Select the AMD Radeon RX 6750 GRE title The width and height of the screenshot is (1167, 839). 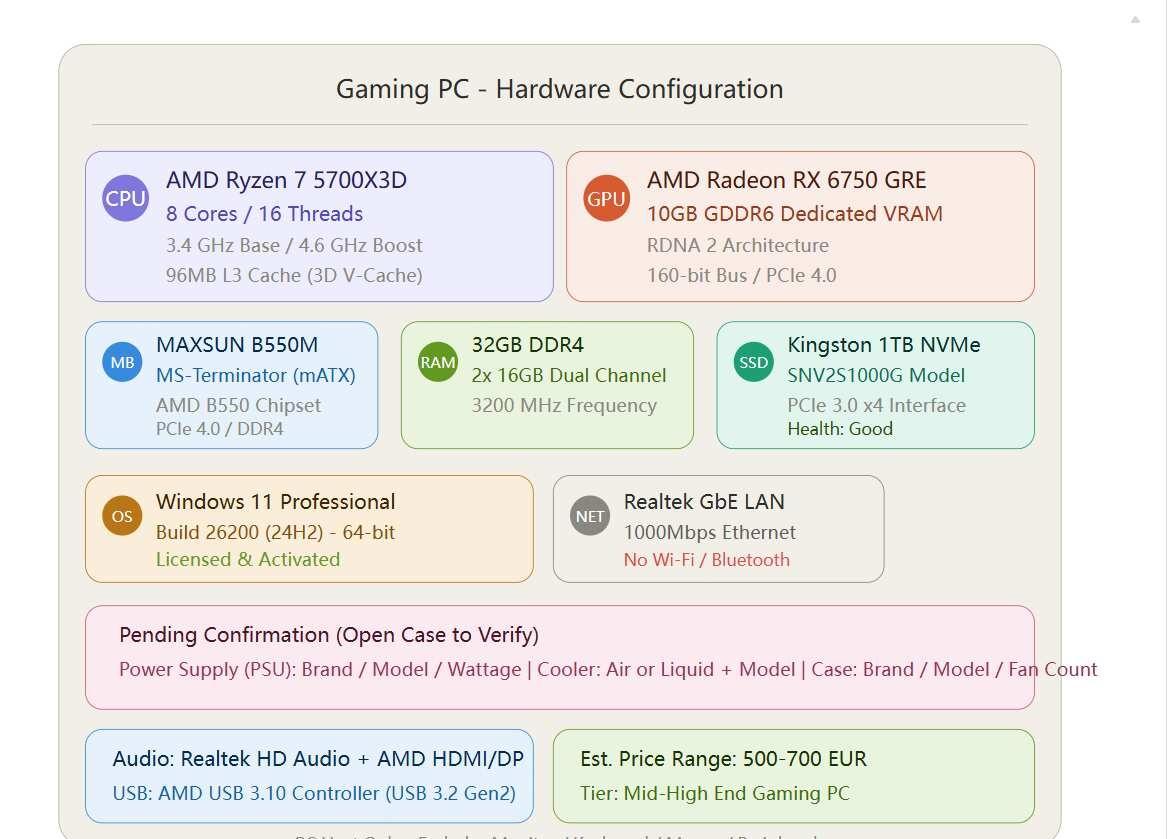787,180
